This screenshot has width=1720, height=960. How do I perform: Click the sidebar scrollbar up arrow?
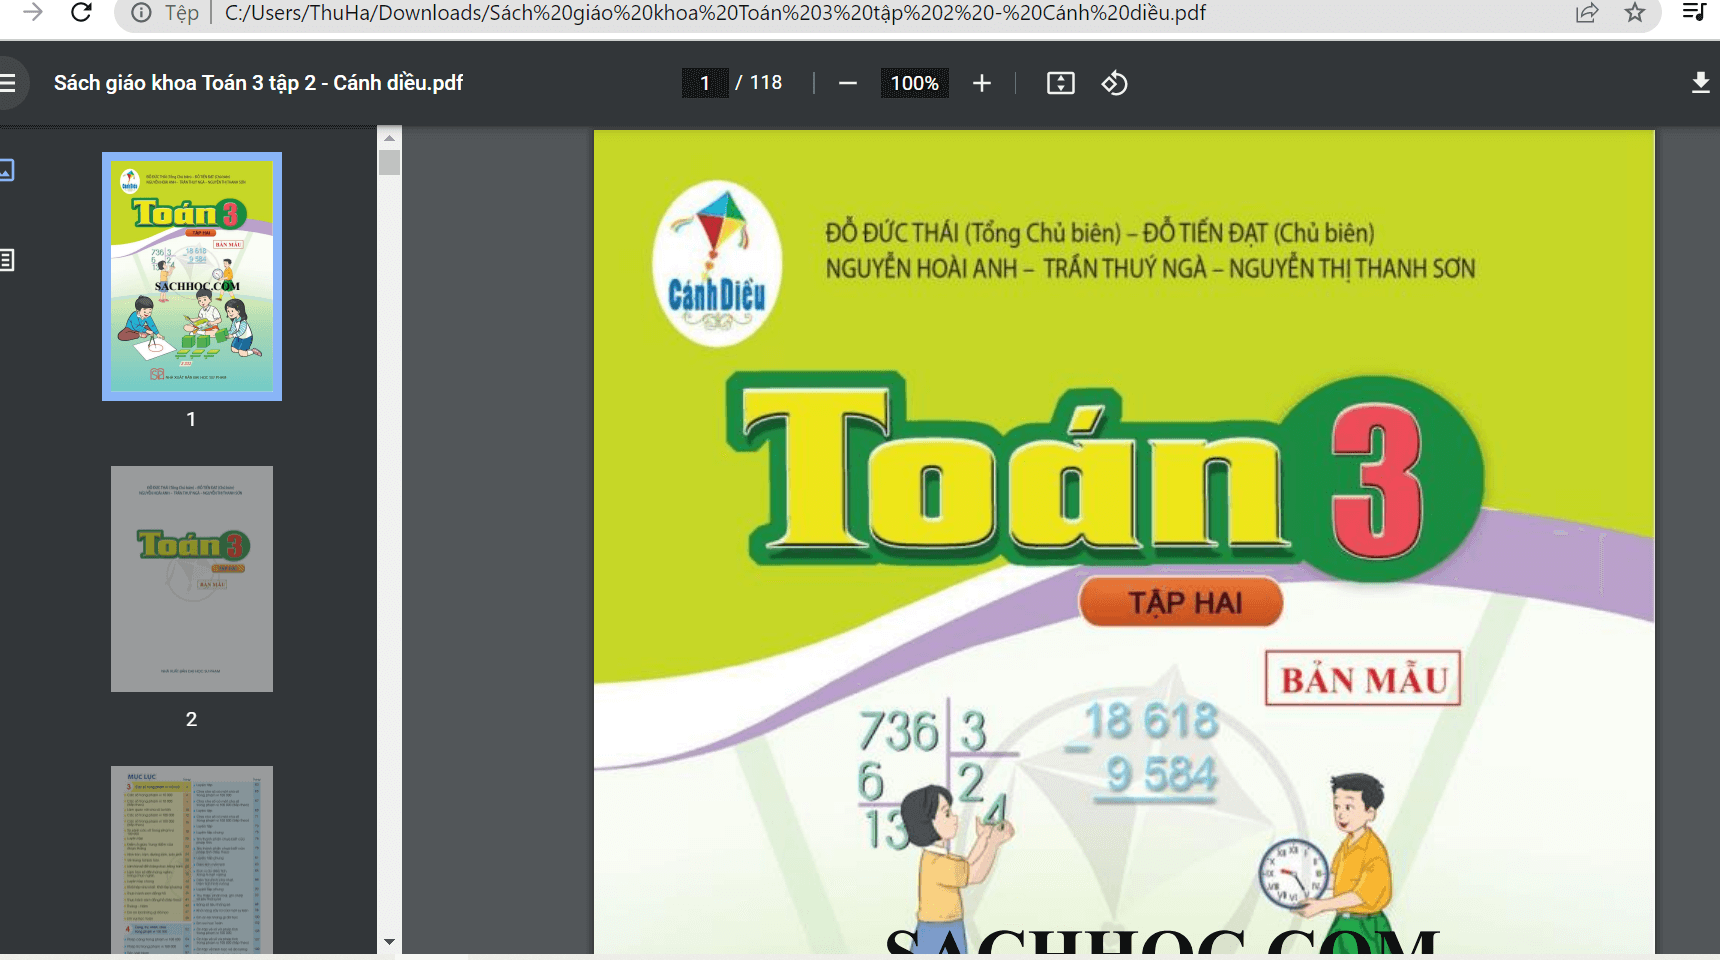click(x=389, y=137)
